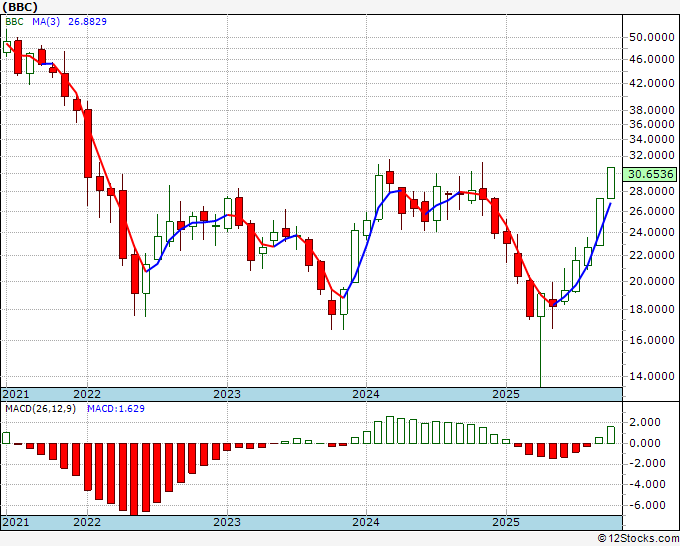Screen dimensions: 680x546
Task: Click the last green MACD histogram bar
Action: pos(611,435)
